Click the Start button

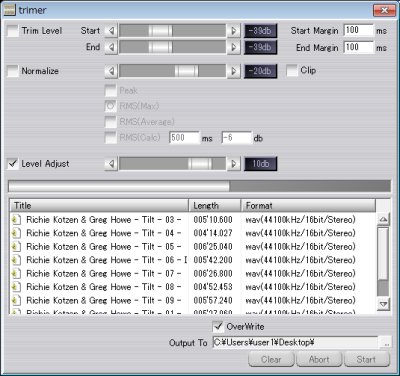(367, 359)
